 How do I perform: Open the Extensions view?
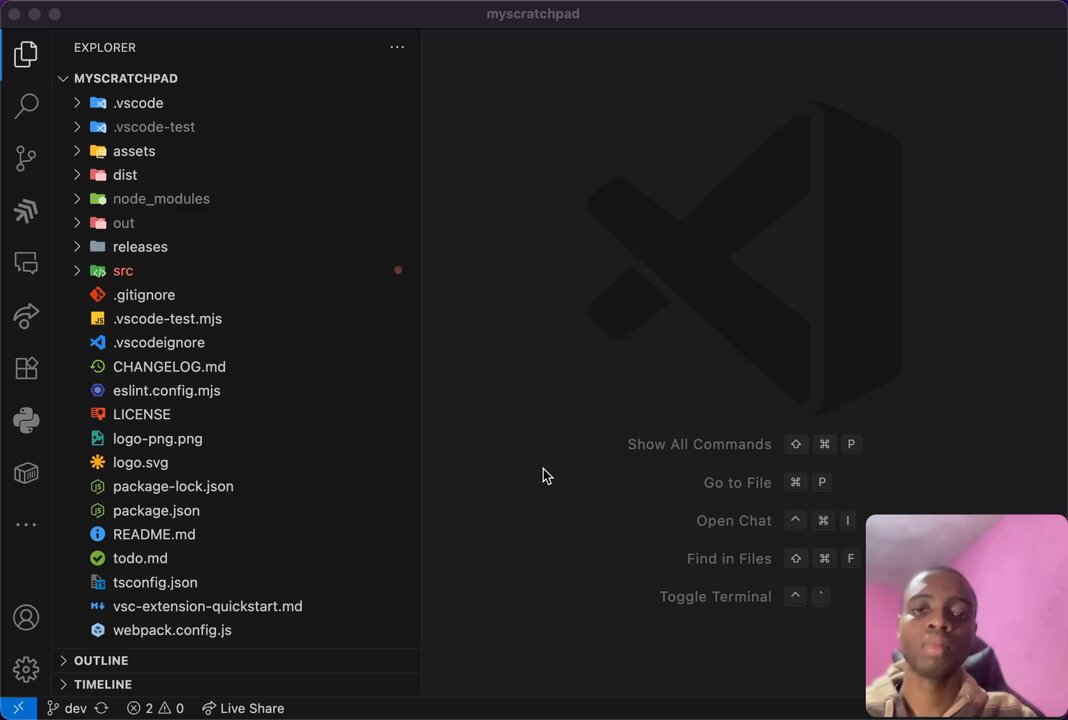pyautogui.click(x=26, y=368)
